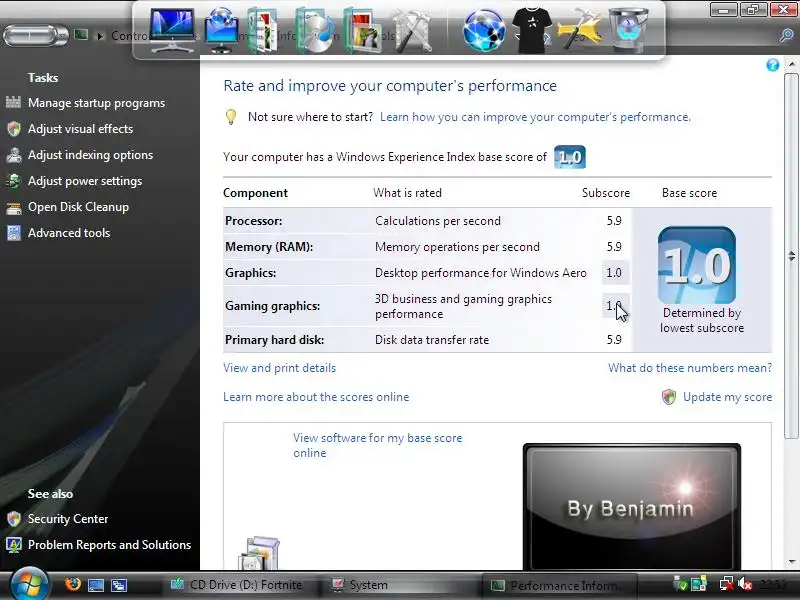Open Adjust visual effects task
800x600 pixels.
tap(80, 129)
